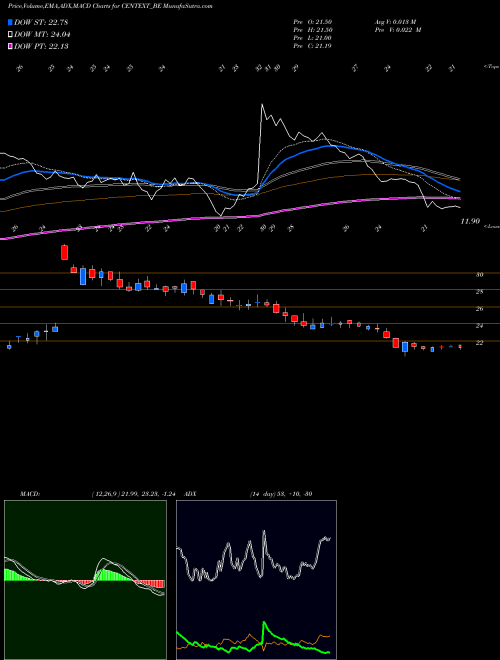This screenshot has height=660, width=500.
Task: Click the '<Lows' label at the right edge
Action: (492, 226)
